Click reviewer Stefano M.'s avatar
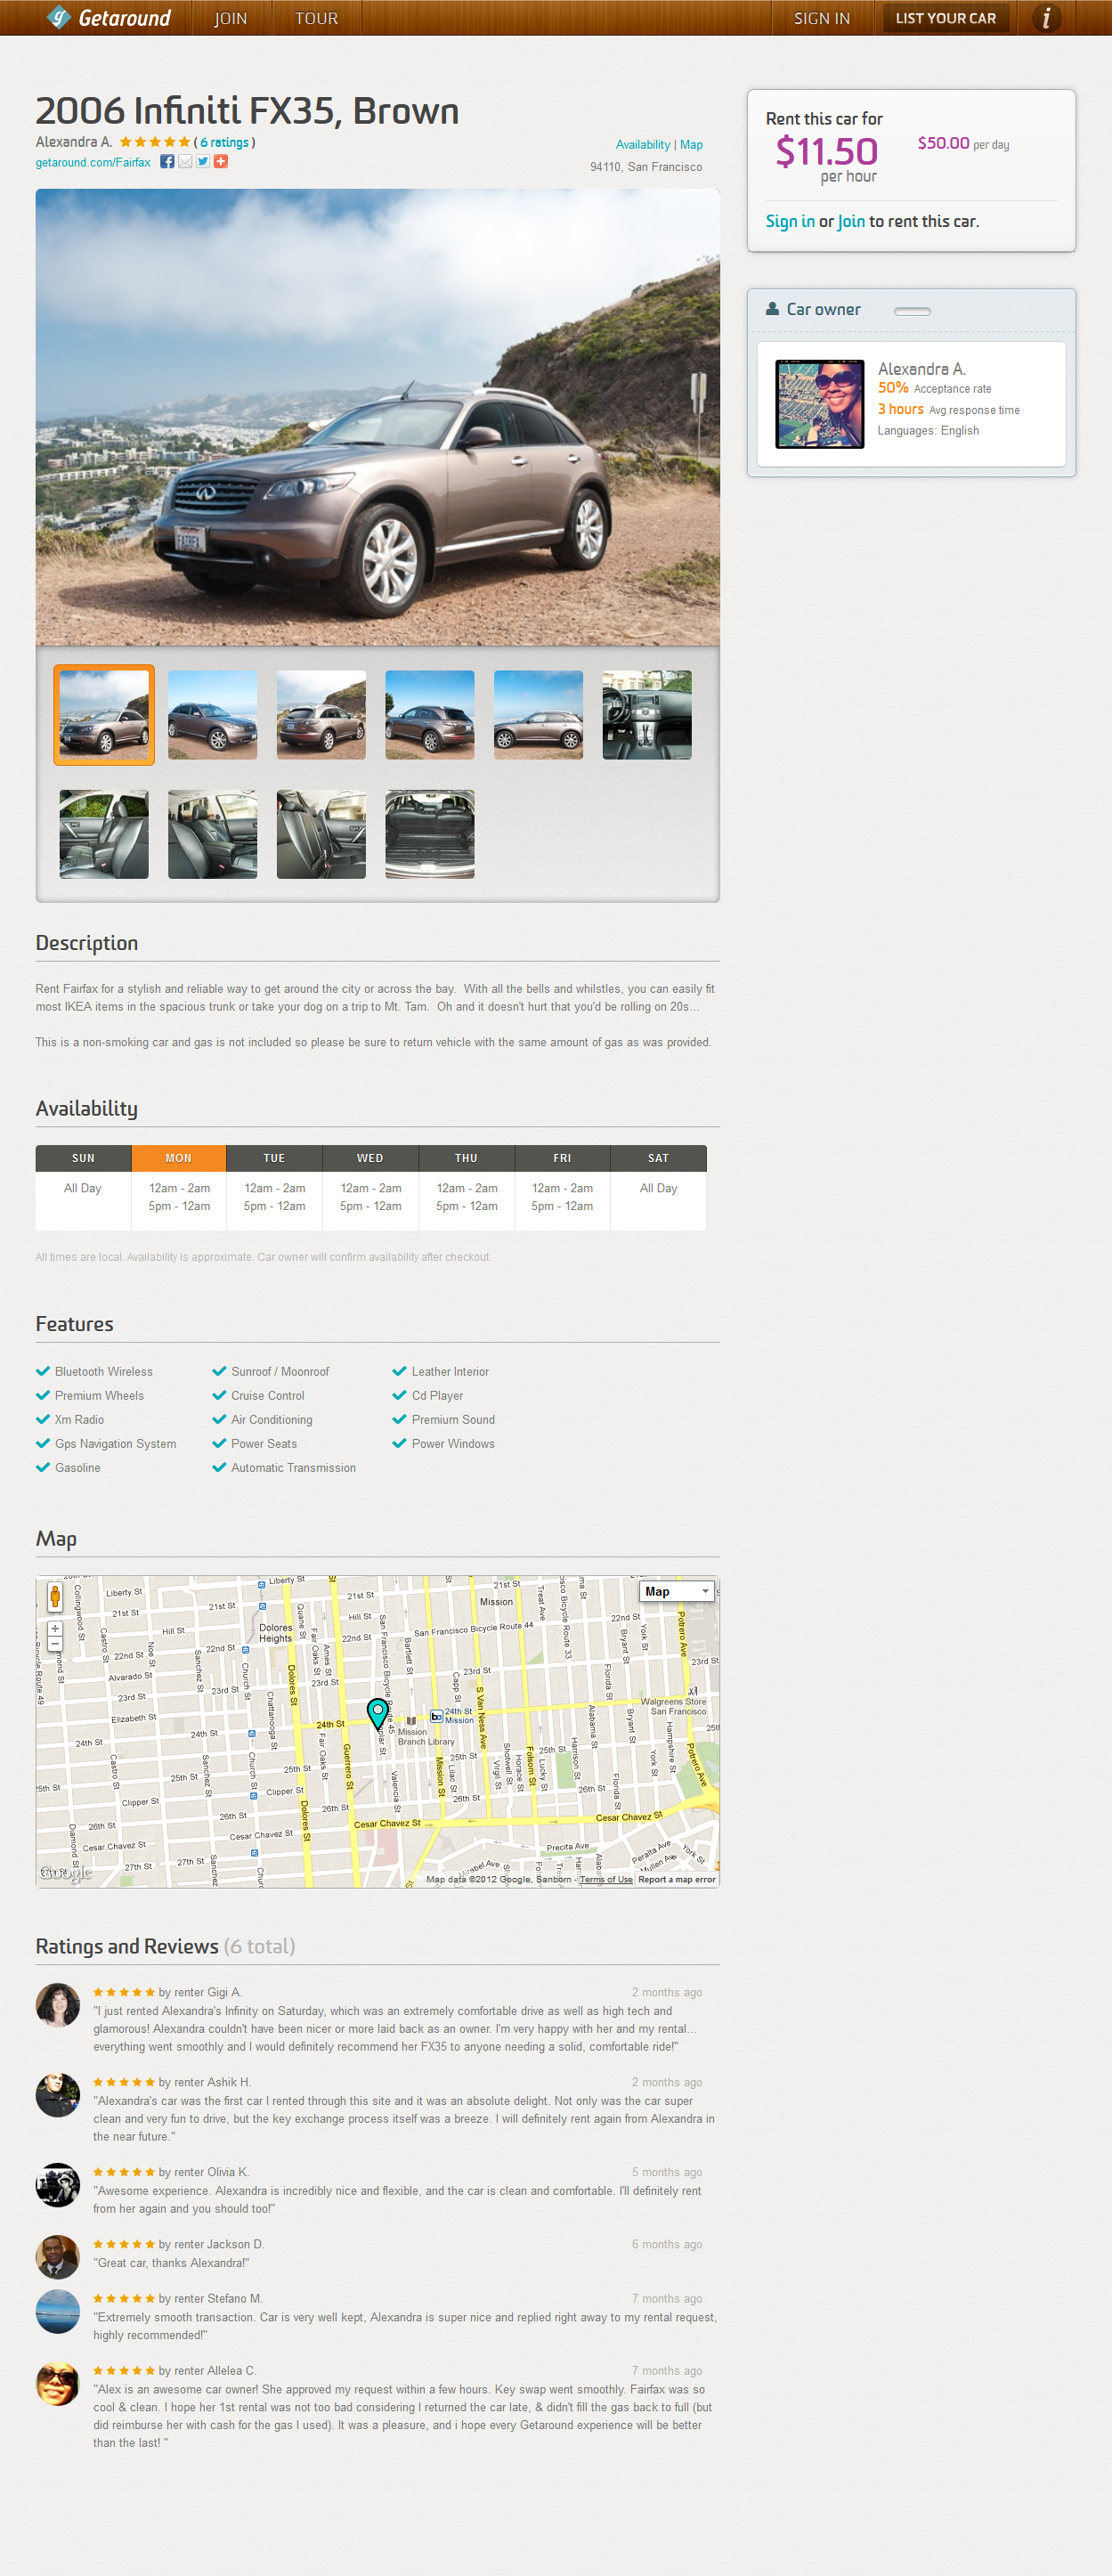Viewport: 1112px width, 2576px height. click(57, 2311)
